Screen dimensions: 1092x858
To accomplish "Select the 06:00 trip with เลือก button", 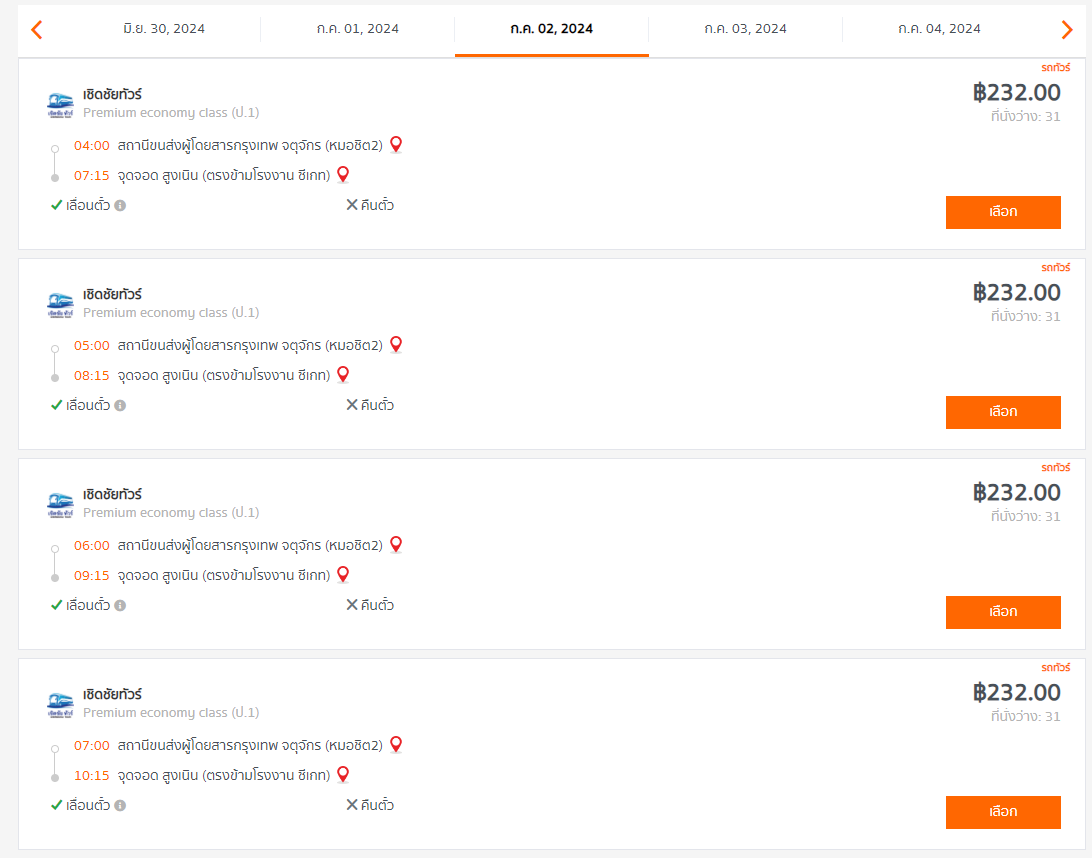I will coord(1003,612).
